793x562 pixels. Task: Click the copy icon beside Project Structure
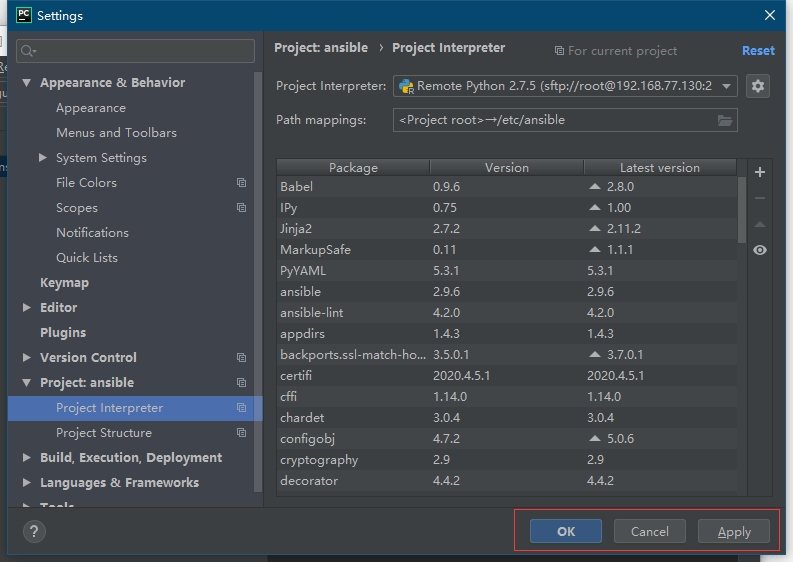point(241,433)
